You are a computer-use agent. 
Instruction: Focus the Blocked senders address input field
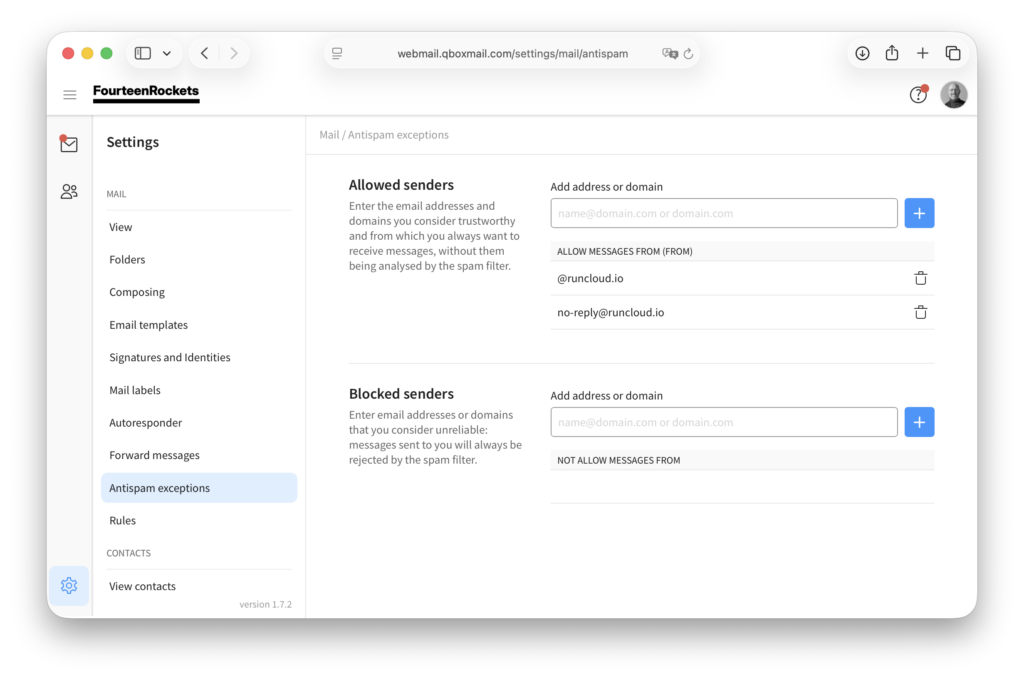coord(724,422)
